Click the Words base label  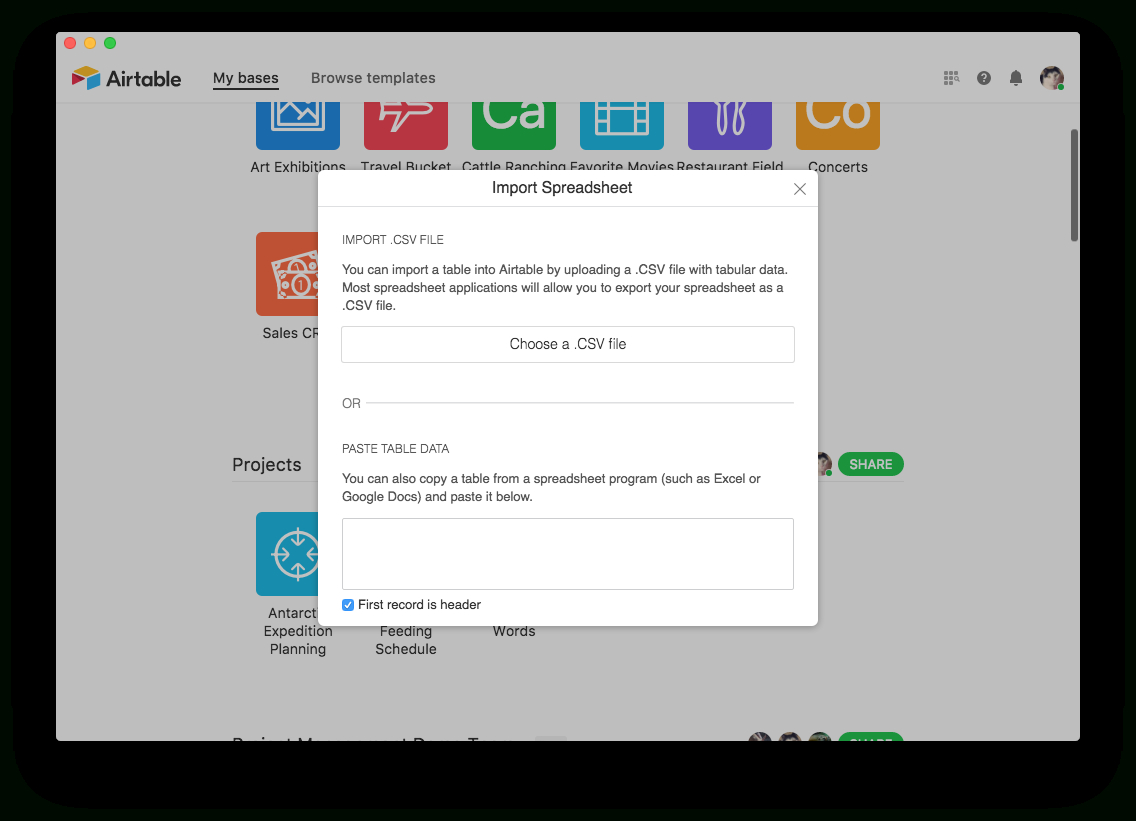[x=514, y=631]
